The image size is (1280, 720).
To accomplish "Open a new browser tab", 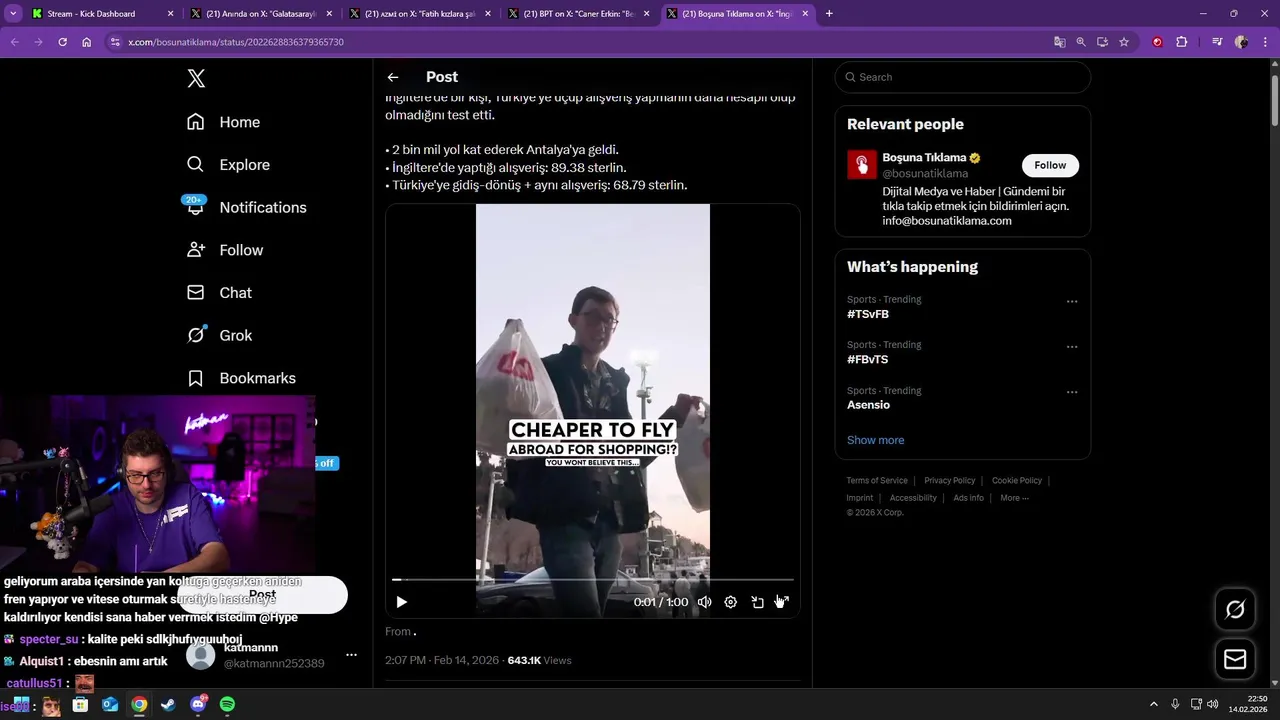I will coord(829,14).
